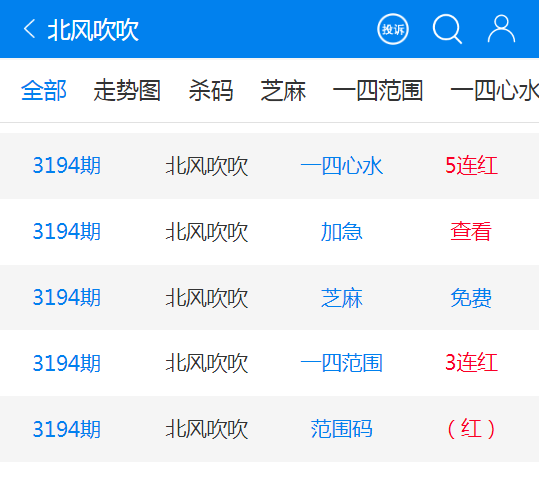Switch to the 杀码 tab
Image resolution: width=540 pixels, height=478 pixels.
click(211, 91)
